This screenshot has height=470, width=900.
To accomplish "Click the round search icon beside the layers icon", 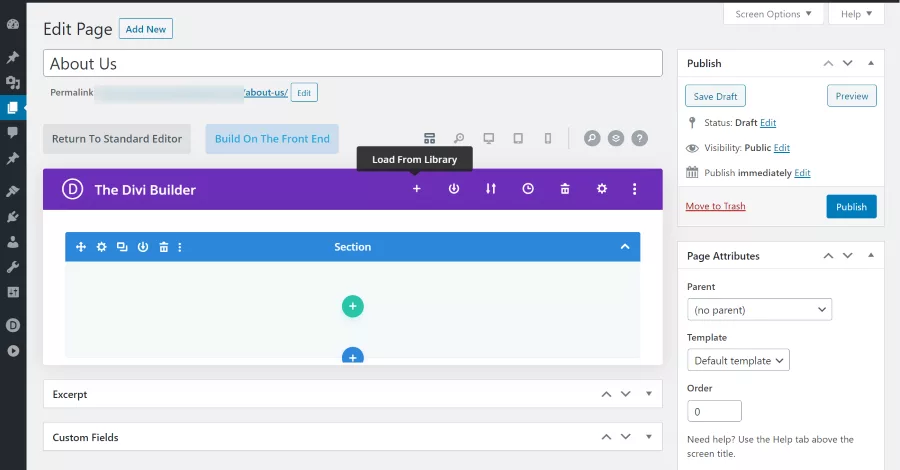I will 592,138.
